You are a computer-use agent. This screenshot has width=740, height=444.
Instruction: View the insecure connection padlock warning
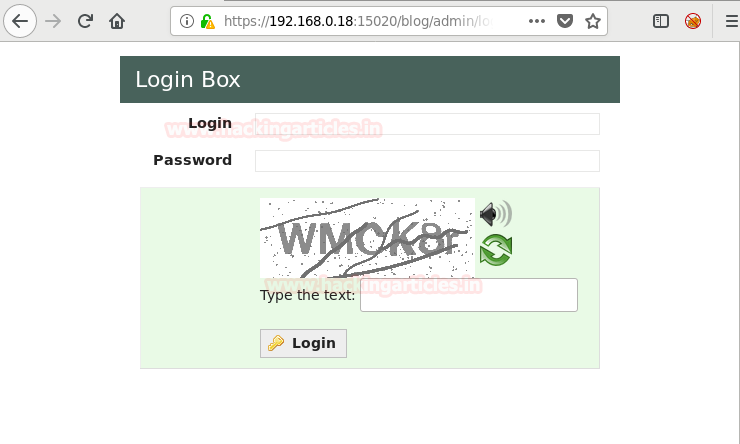point(207,21)
